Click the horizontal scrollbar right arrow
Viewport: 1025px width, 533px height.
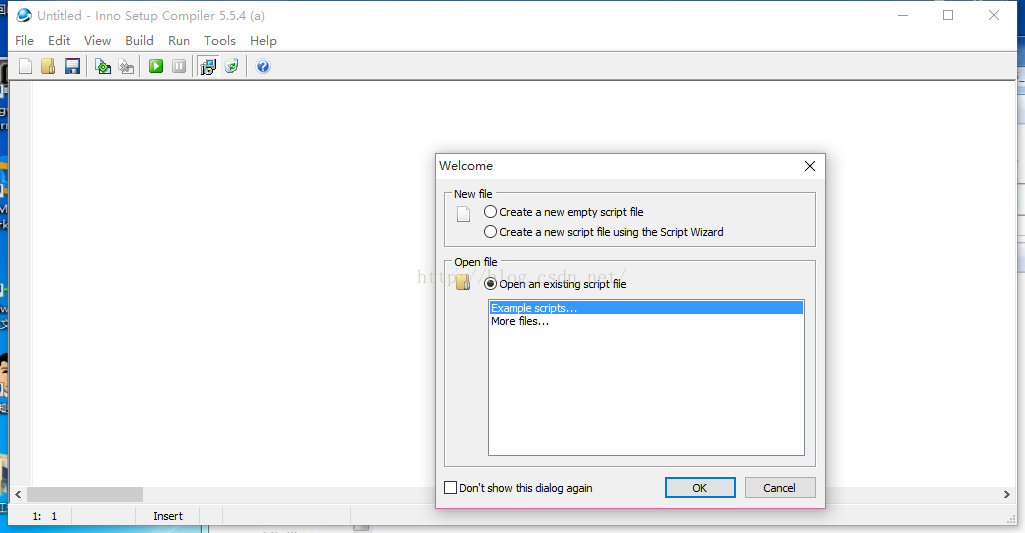[x=1007, y=494]
